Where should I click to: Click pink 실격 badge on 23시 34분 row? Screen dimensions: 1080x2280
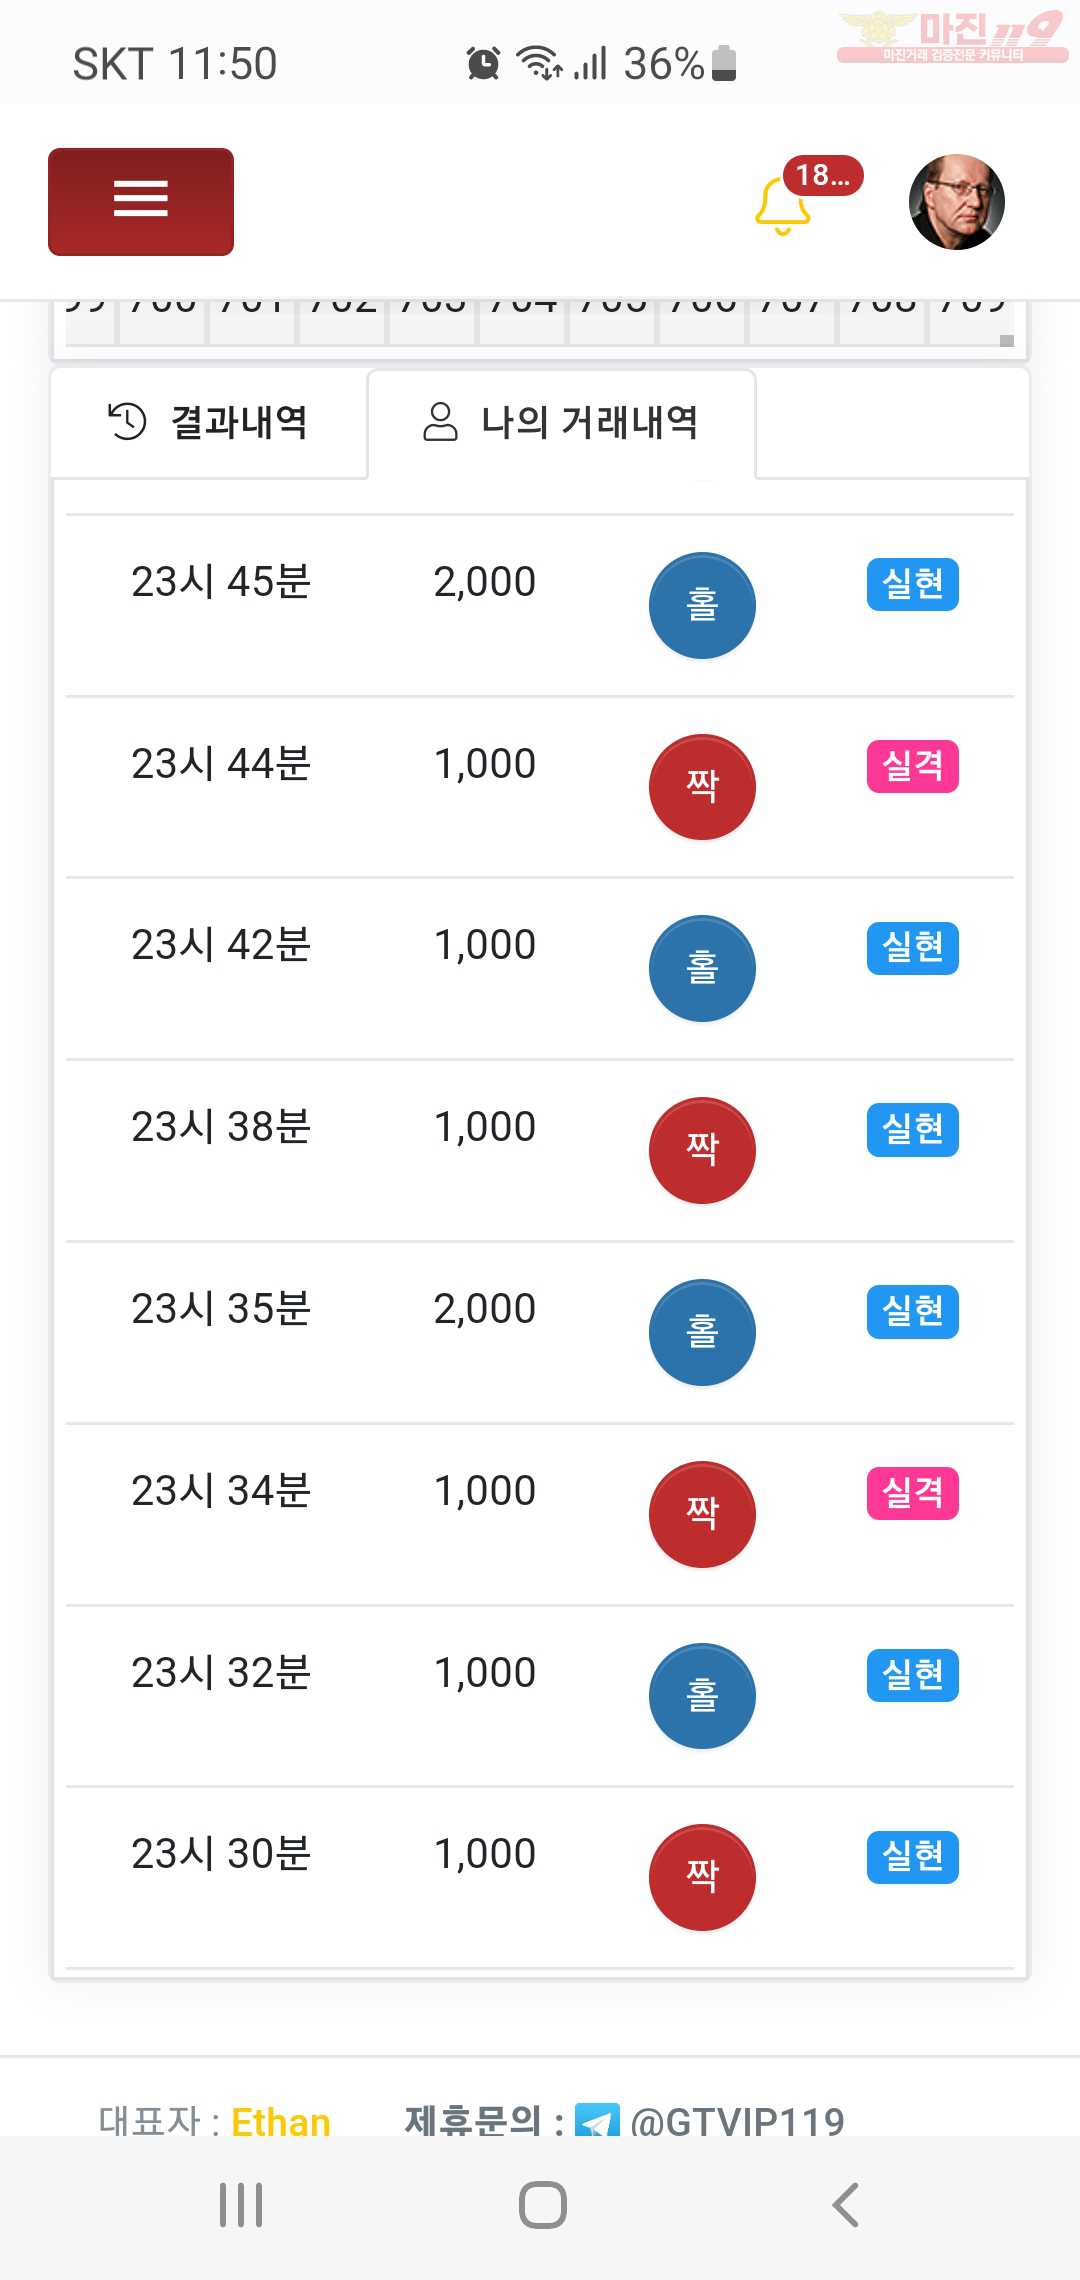point(912,1493)
